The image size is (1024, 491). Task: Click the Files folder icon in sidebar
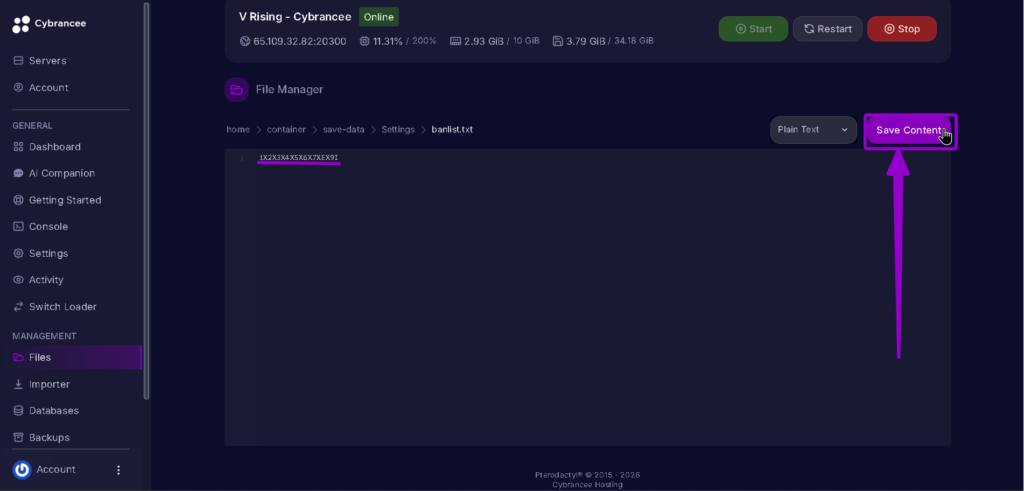click(18, 357)
